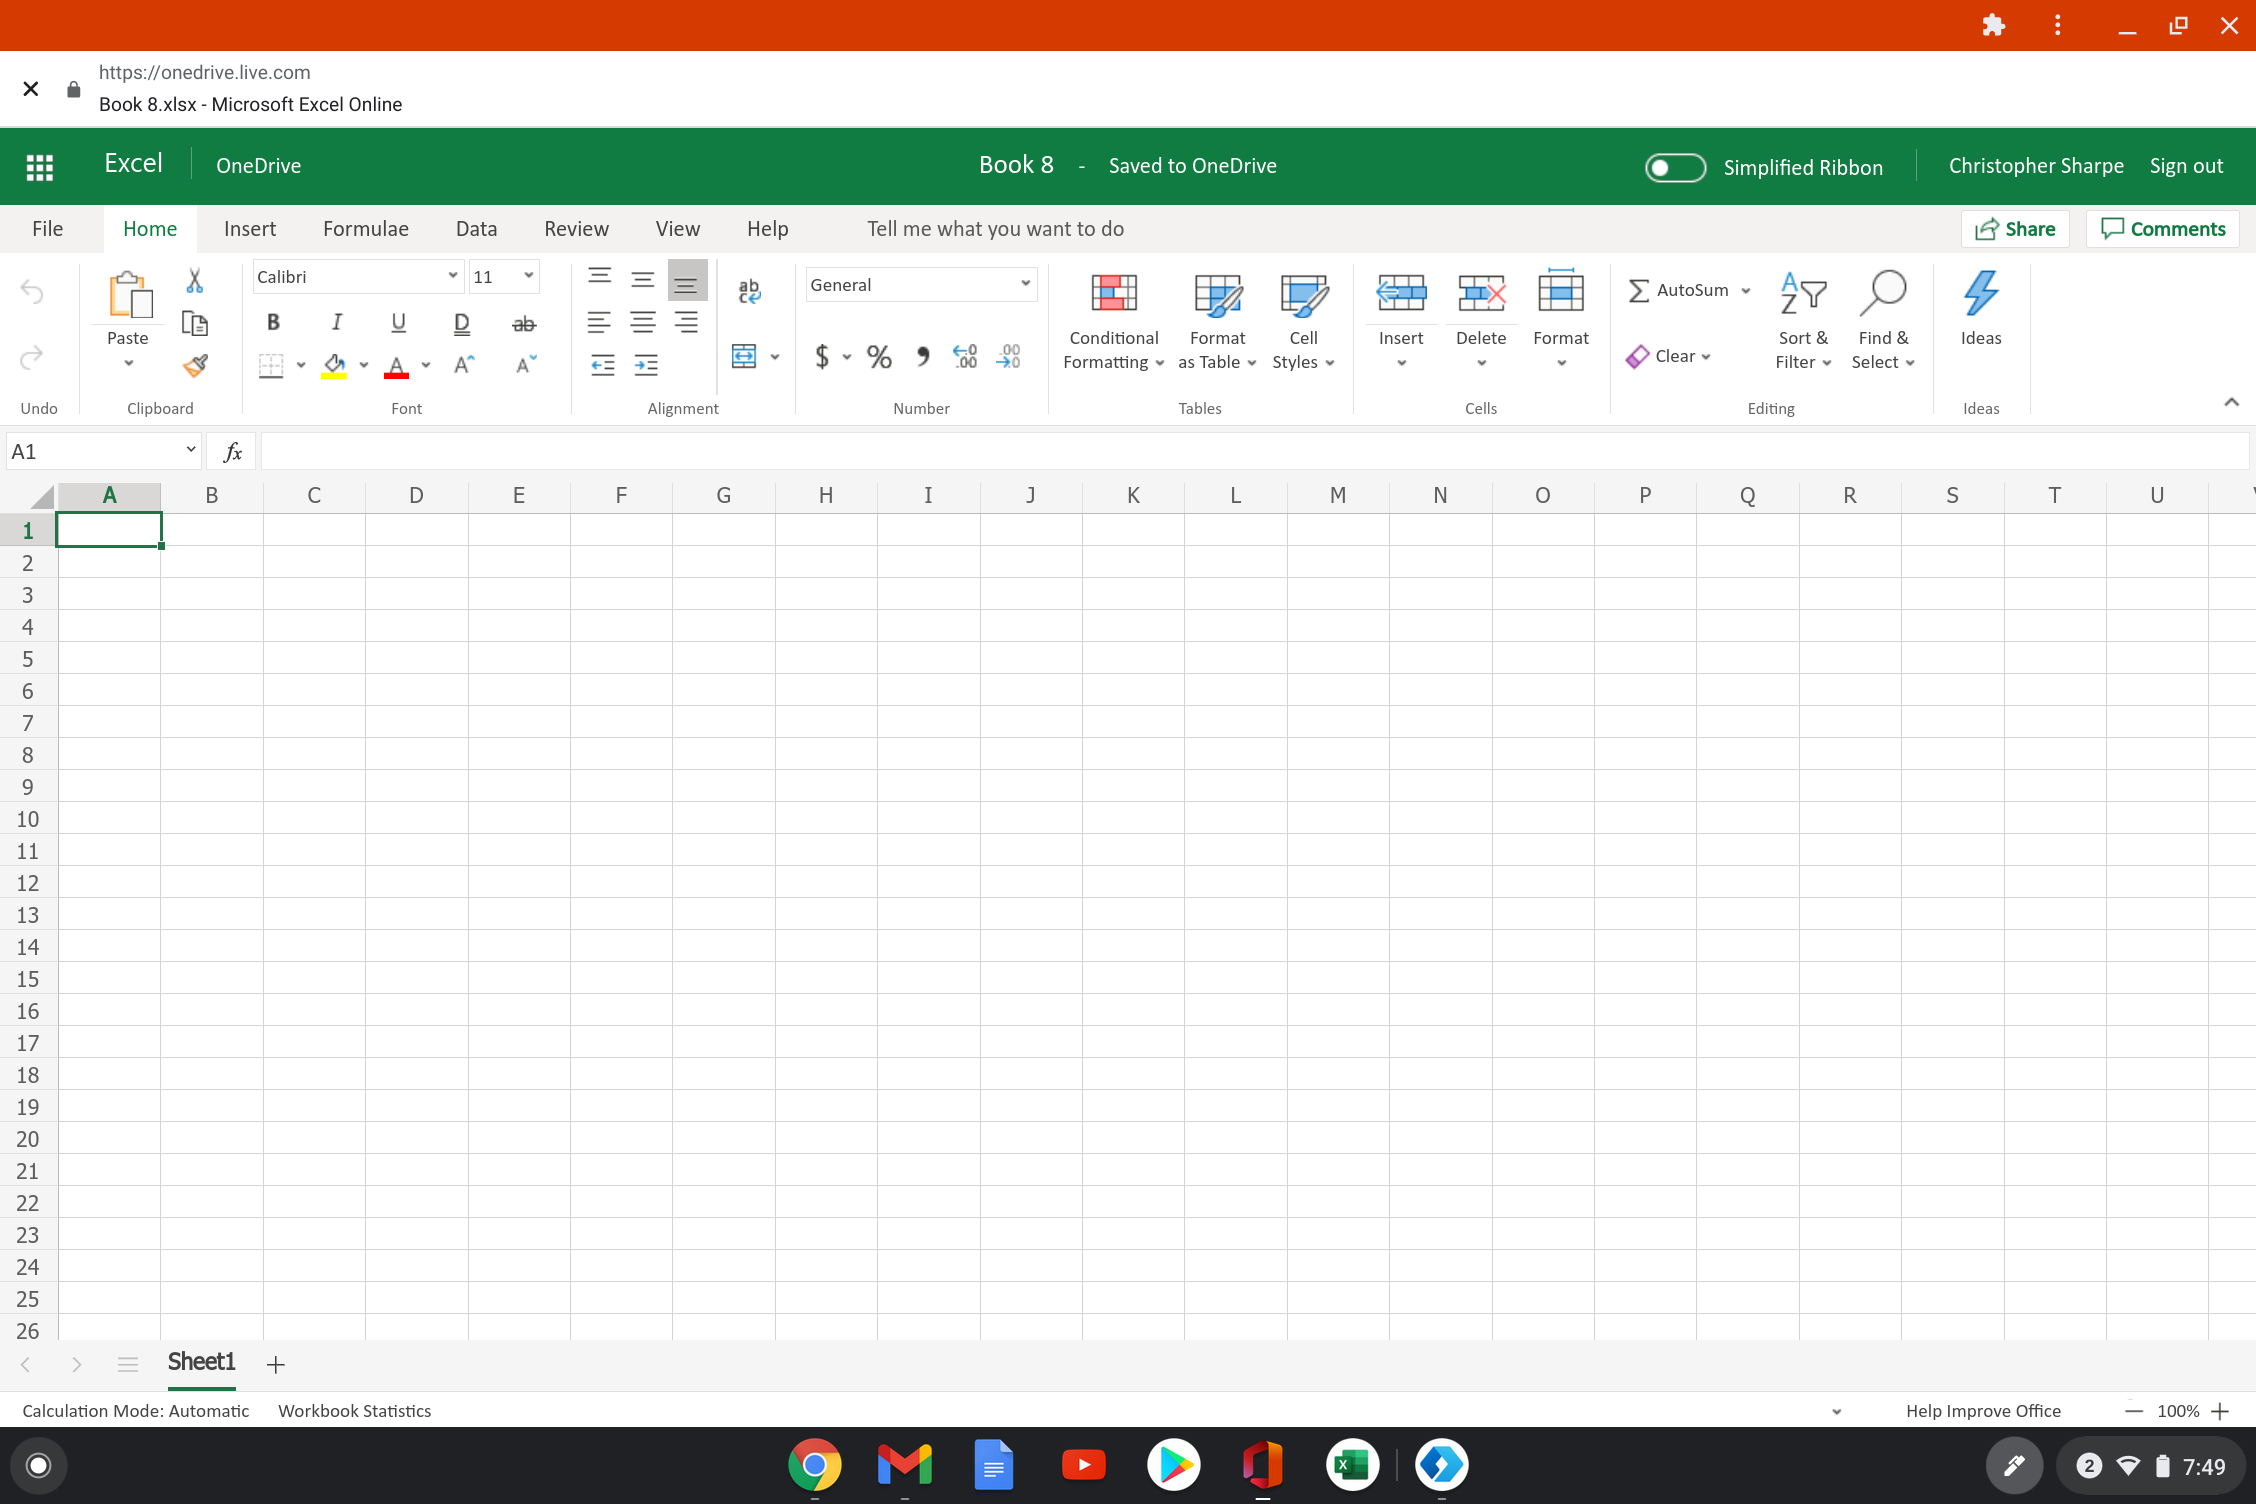This screenshot has width=2256, height=1504.
Task: Click Help Improve Office
Action: (1983, 1411)
